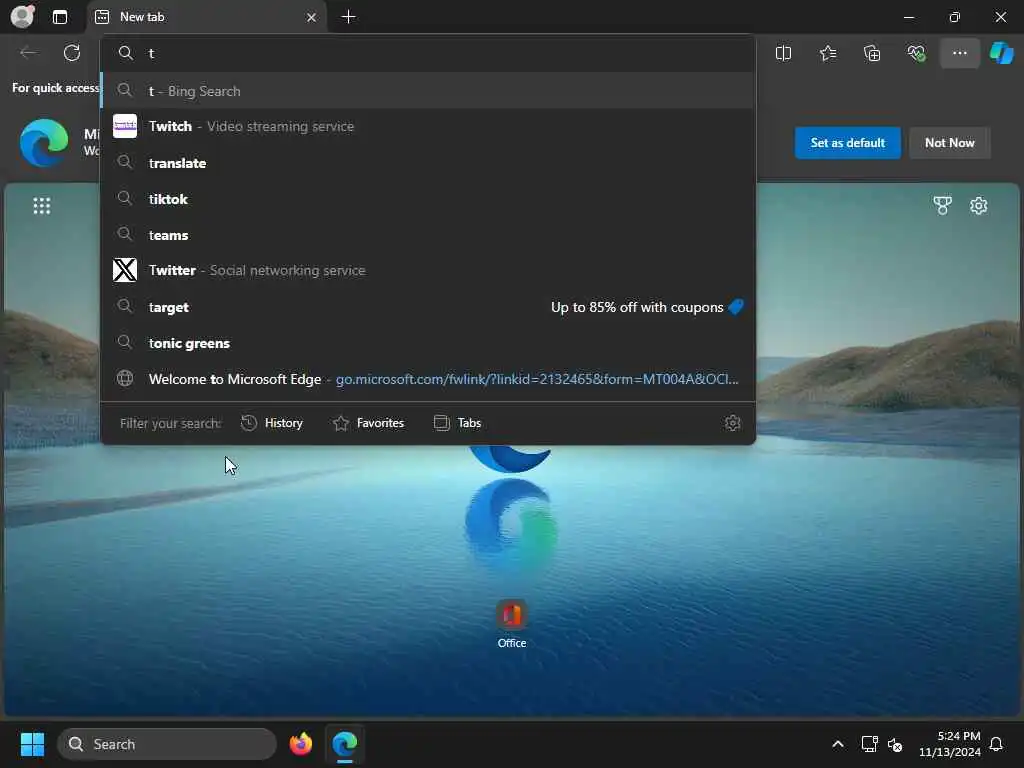Click the Edge icon in the taskbar
The width and height of the screenshot is (1024, 768).
(x=345, y=744)
